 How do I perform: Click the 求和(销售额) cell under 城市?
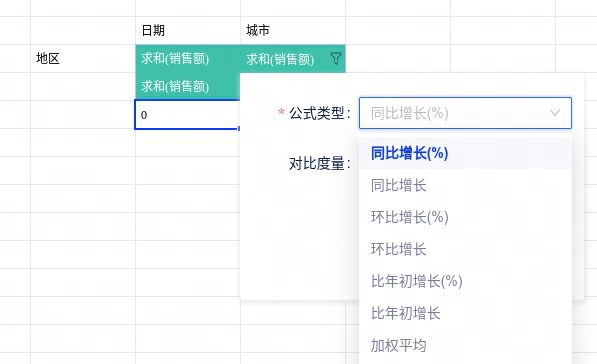pos(293,58)
